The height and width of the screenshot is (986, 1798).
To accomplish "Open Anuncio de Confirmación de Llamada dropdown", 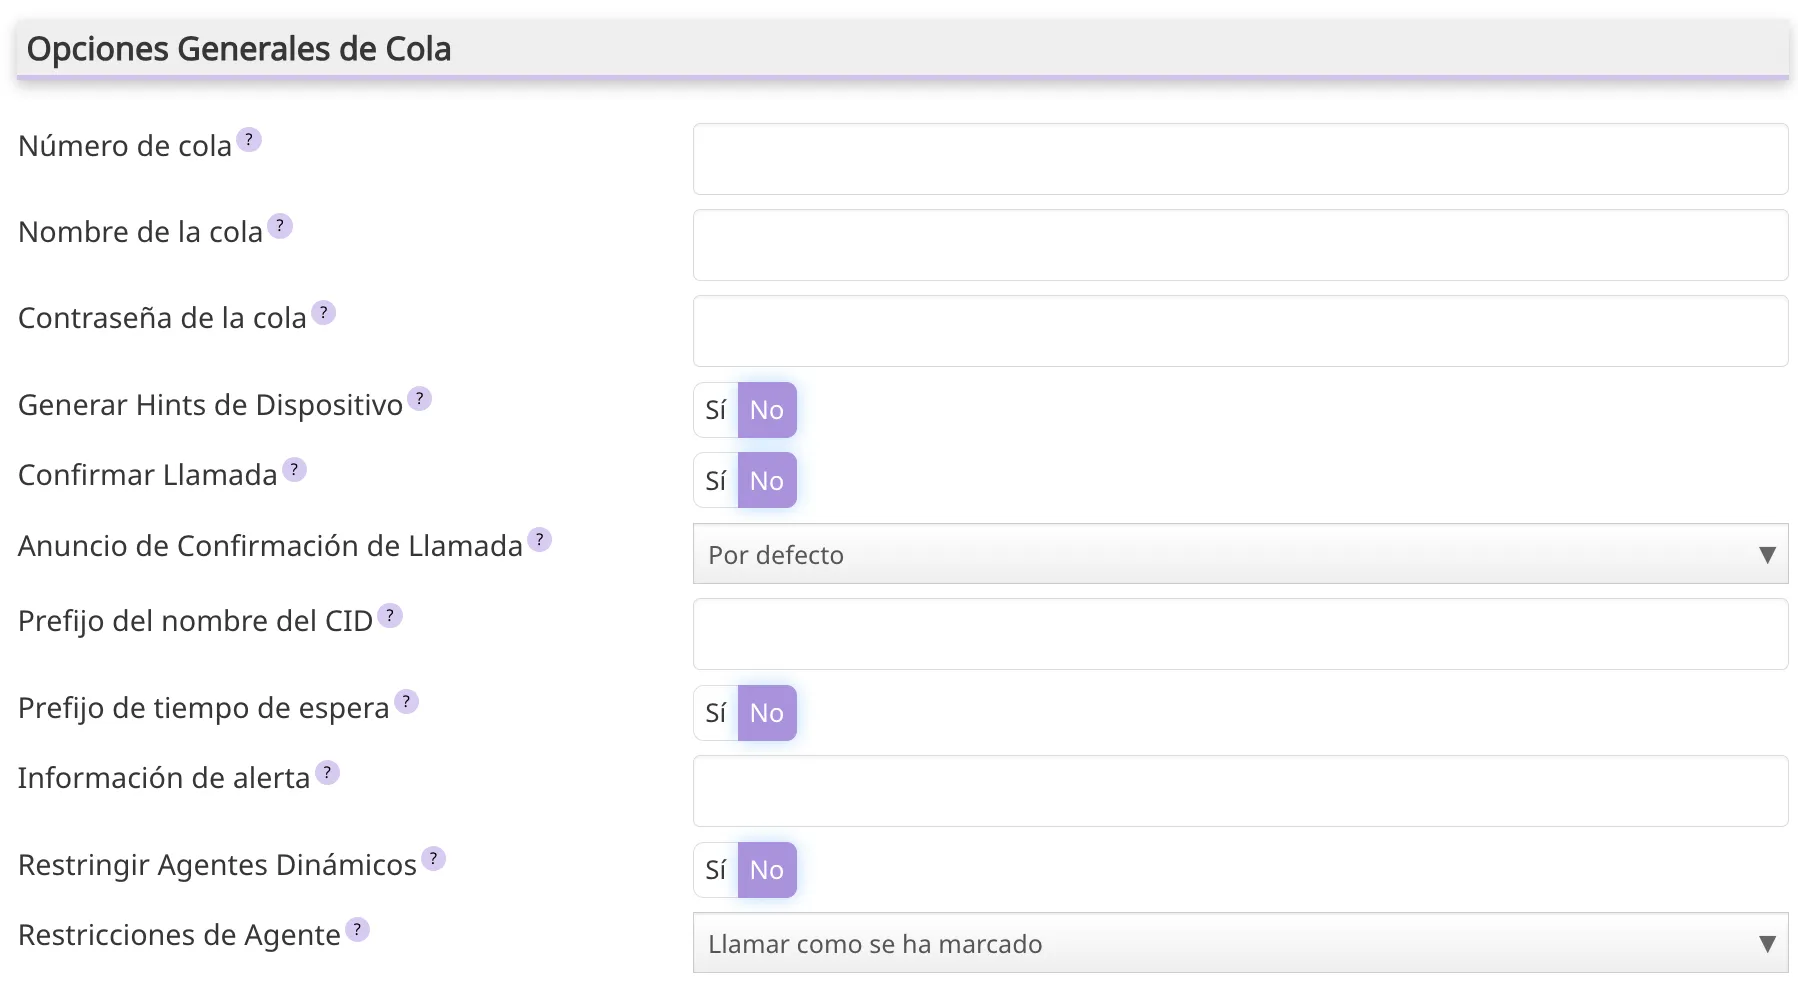I will pos(1240,554).
